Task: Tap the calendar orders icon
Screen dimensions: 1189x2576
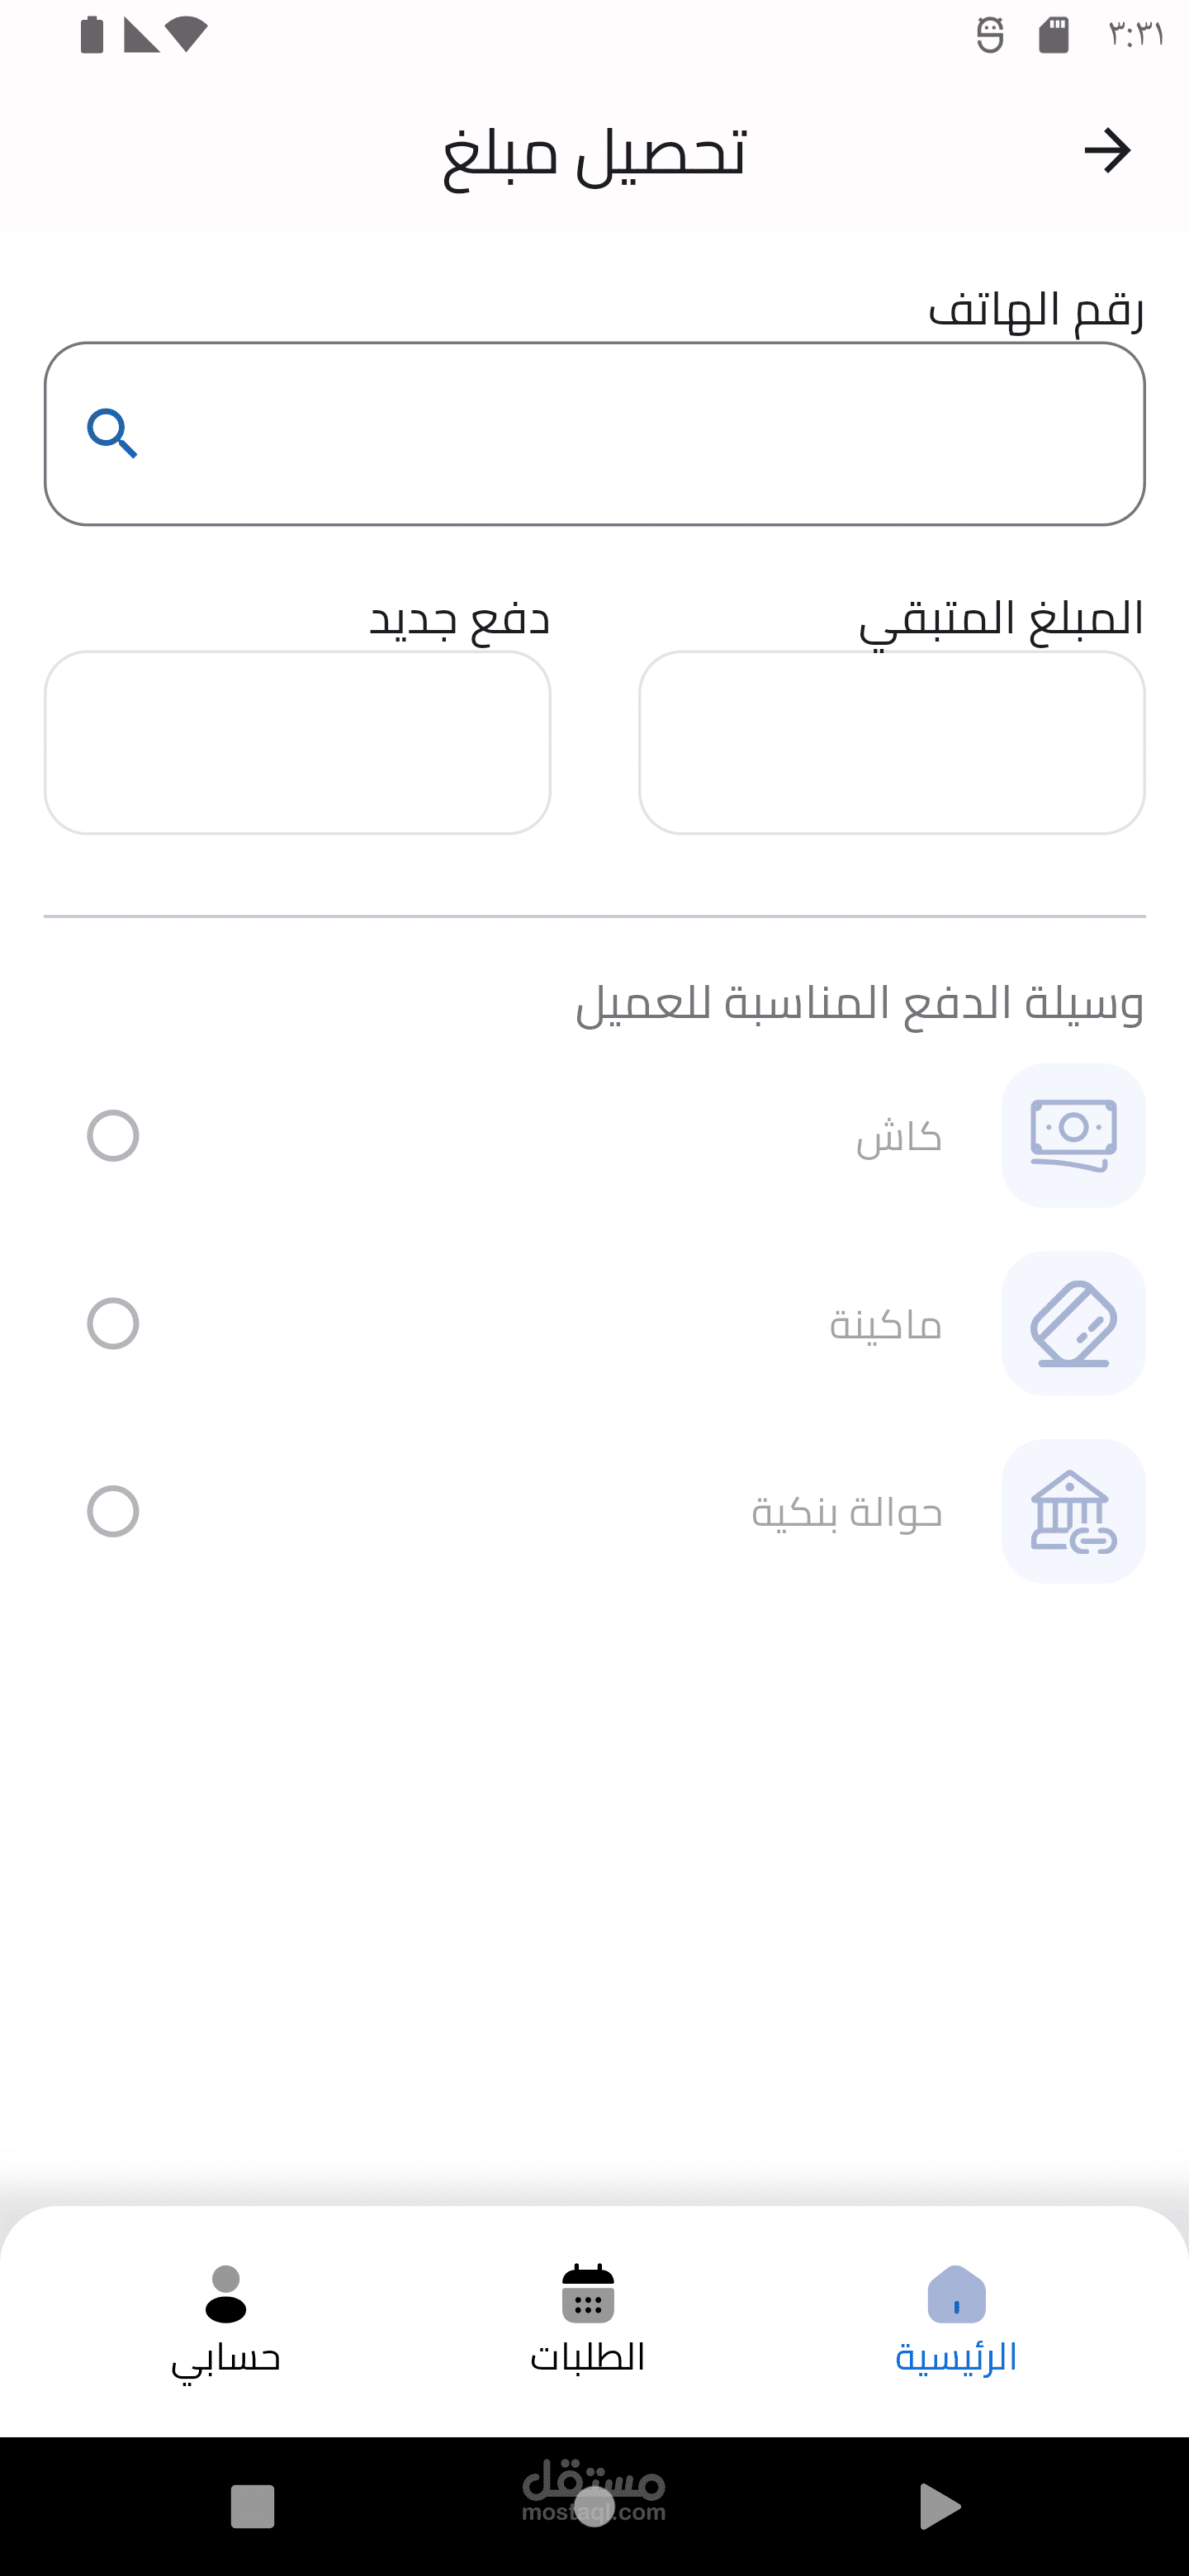Action: coord(588,2294)
